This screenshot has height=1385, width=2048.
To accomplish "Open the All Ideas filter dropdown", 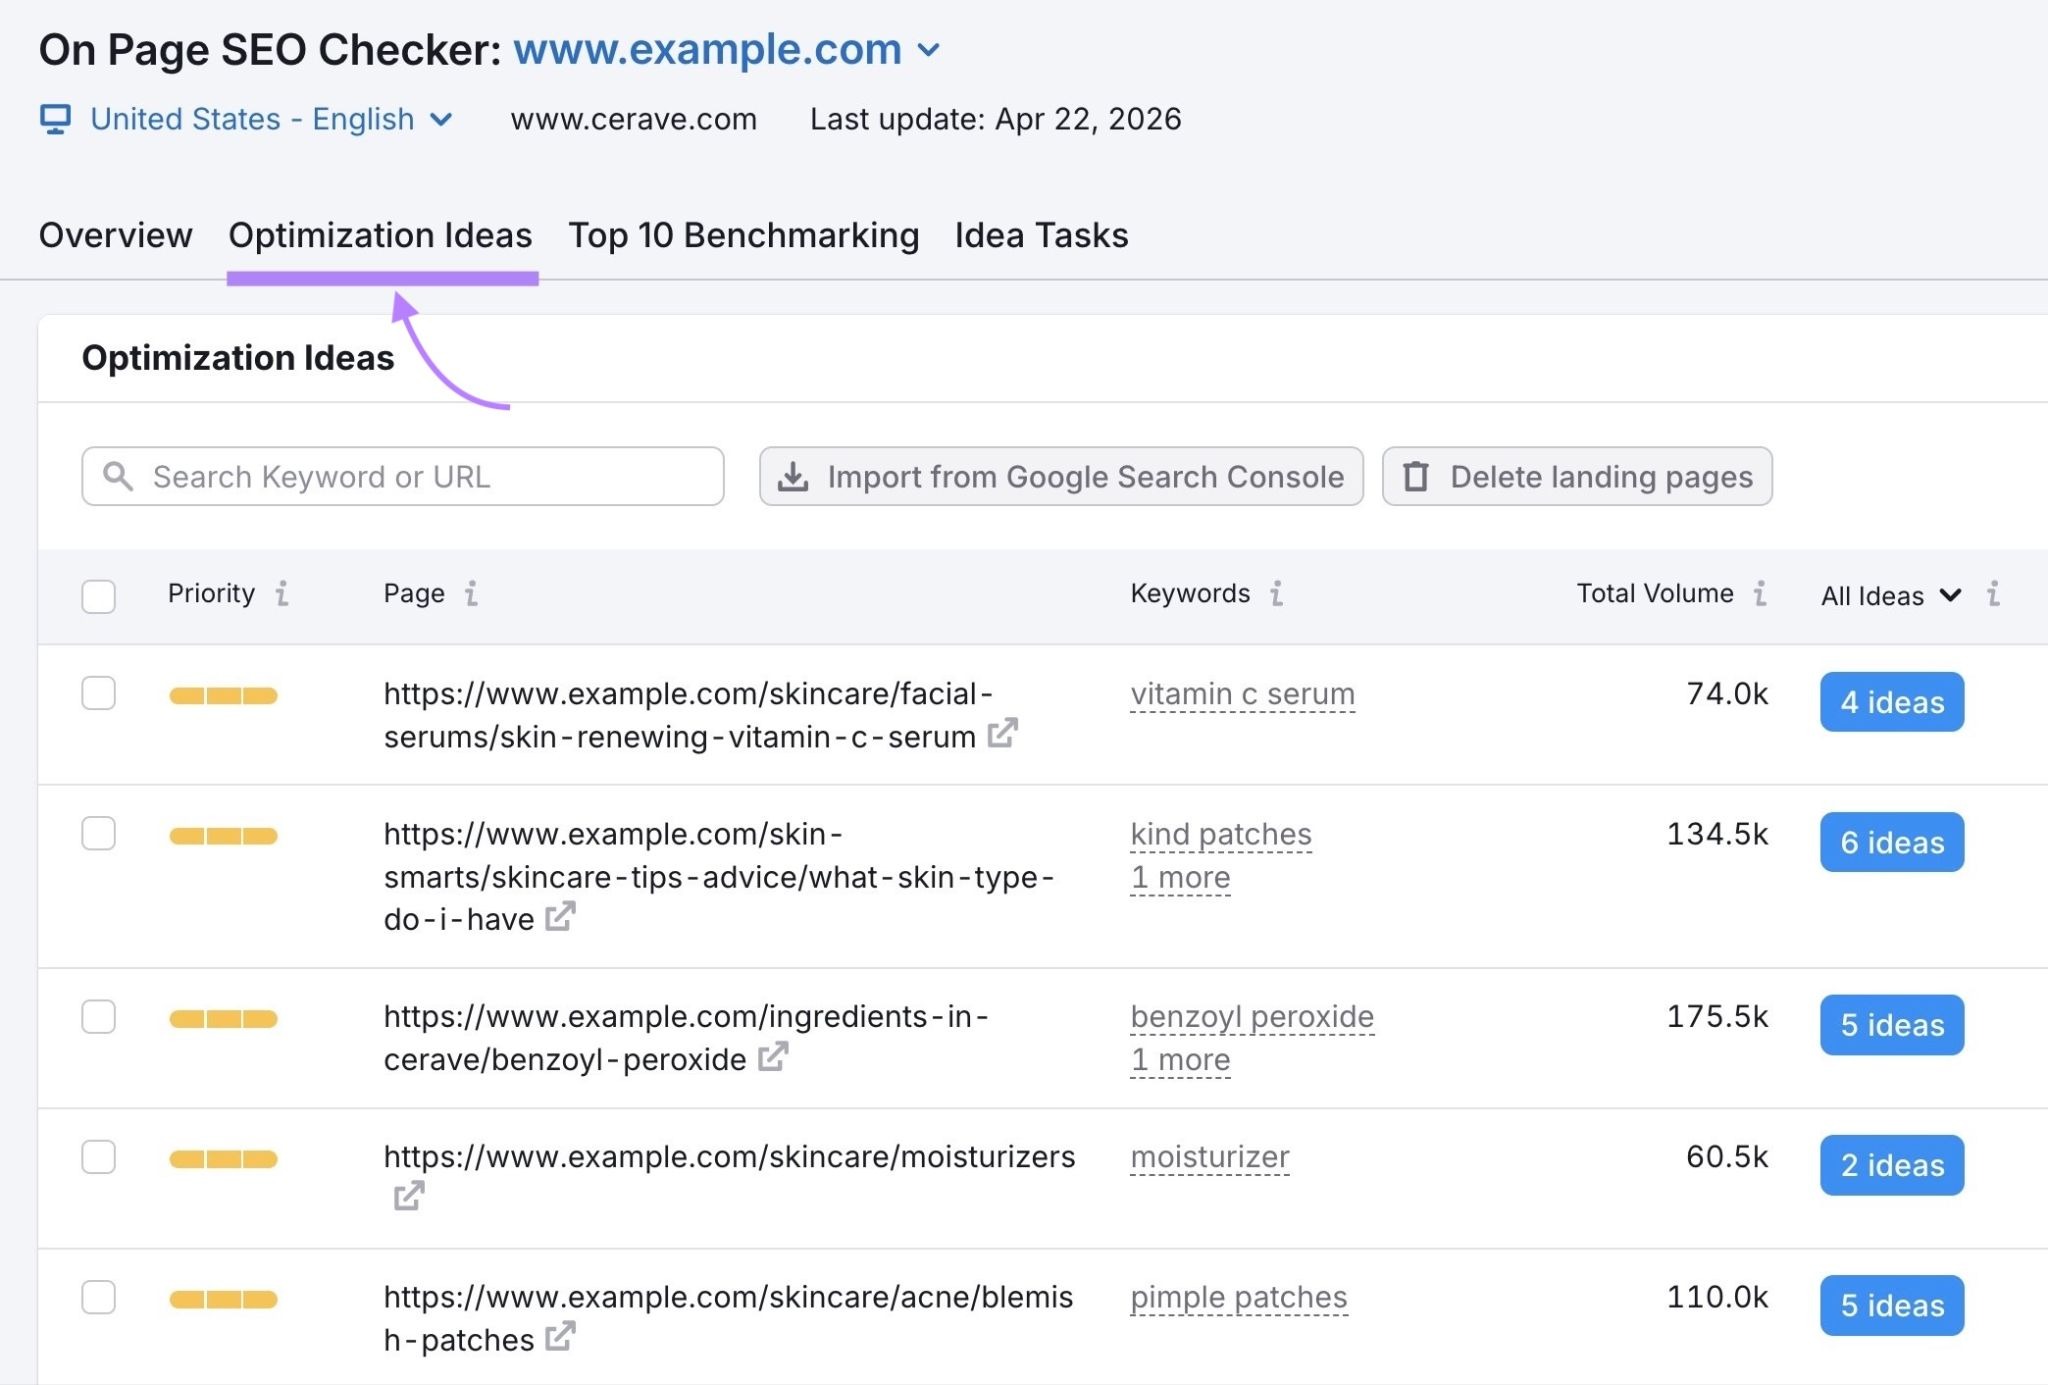I will coord(1891,596).
